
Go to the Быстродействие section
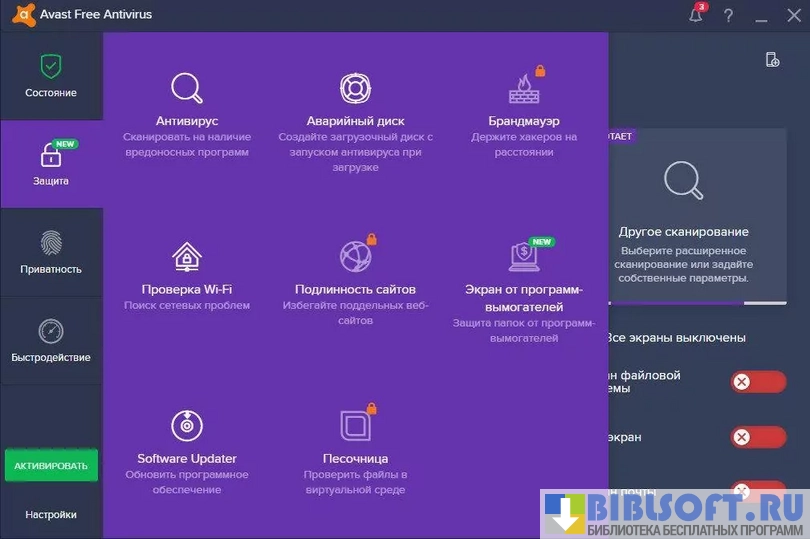(51, 340)
